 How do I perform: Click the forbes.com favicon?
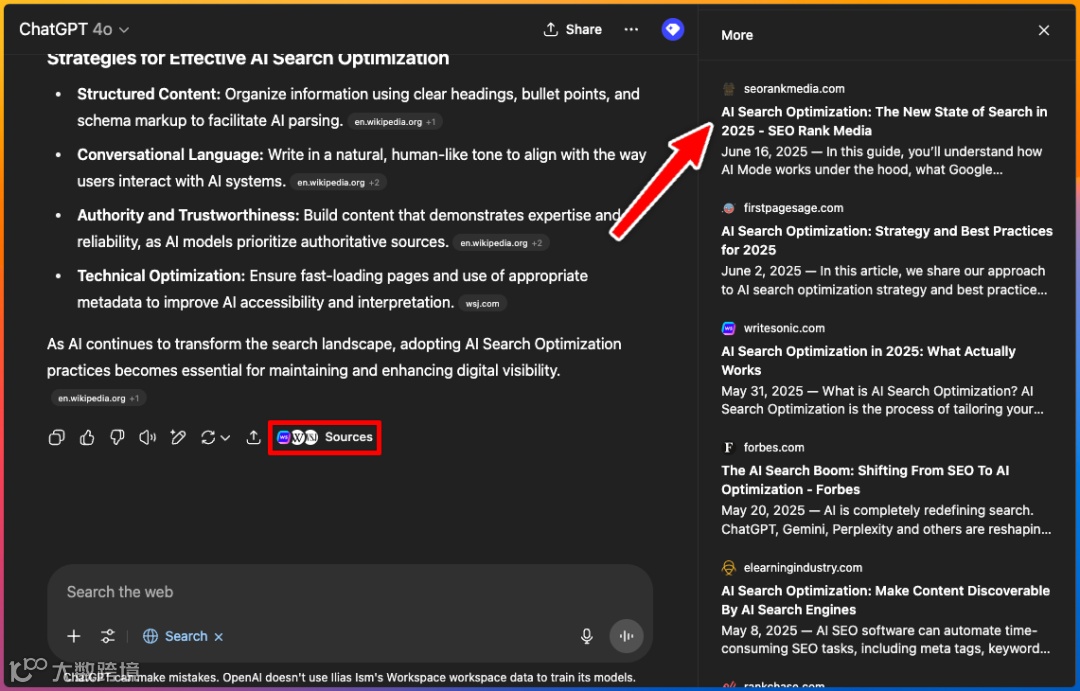[x=728, y=448]
